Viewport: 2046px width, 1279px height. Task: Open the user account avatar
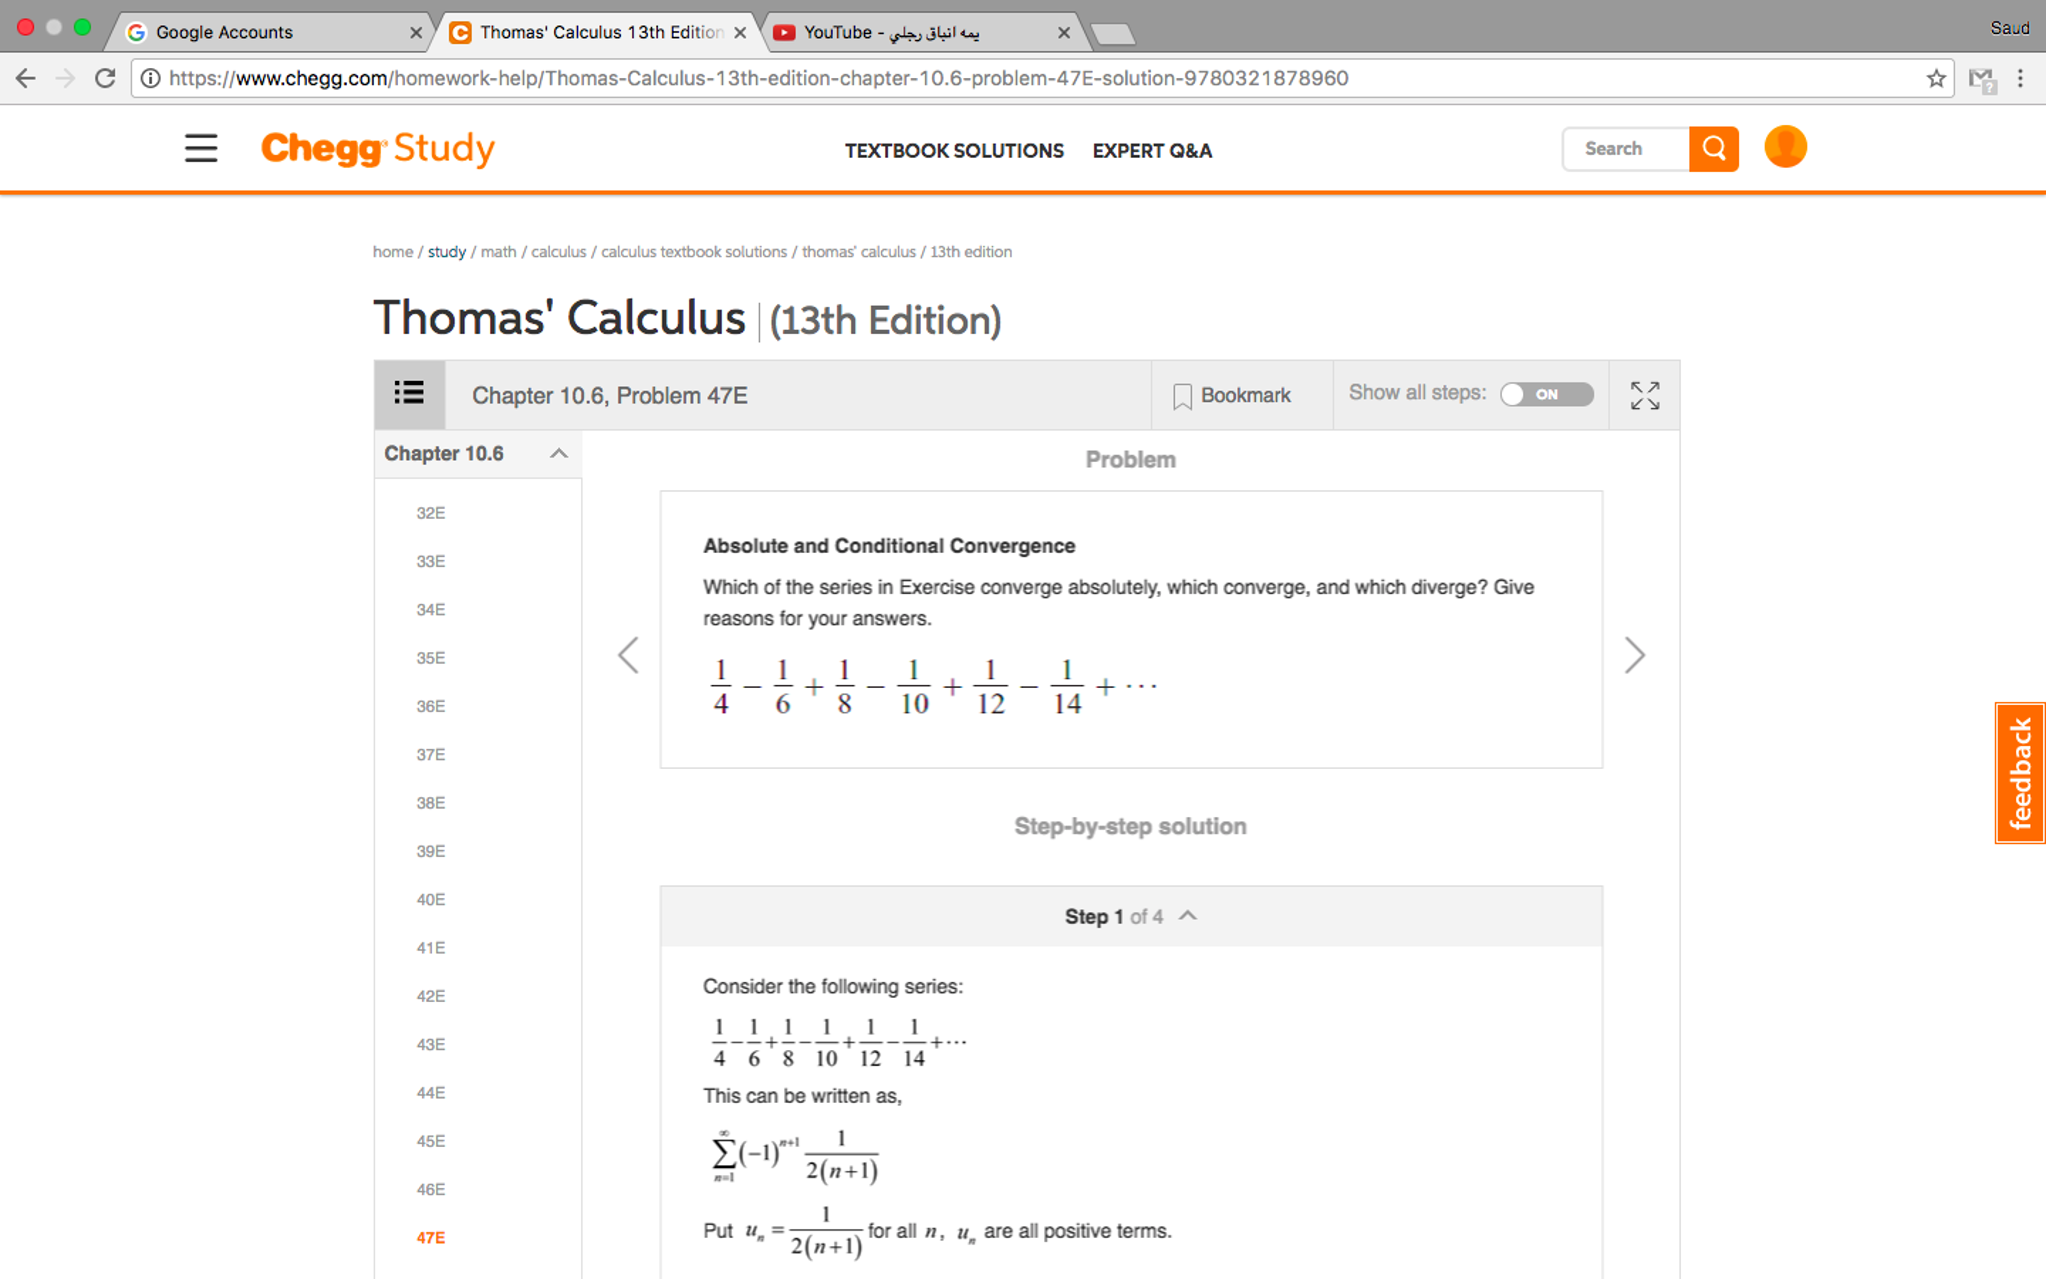pos(1785,146)
